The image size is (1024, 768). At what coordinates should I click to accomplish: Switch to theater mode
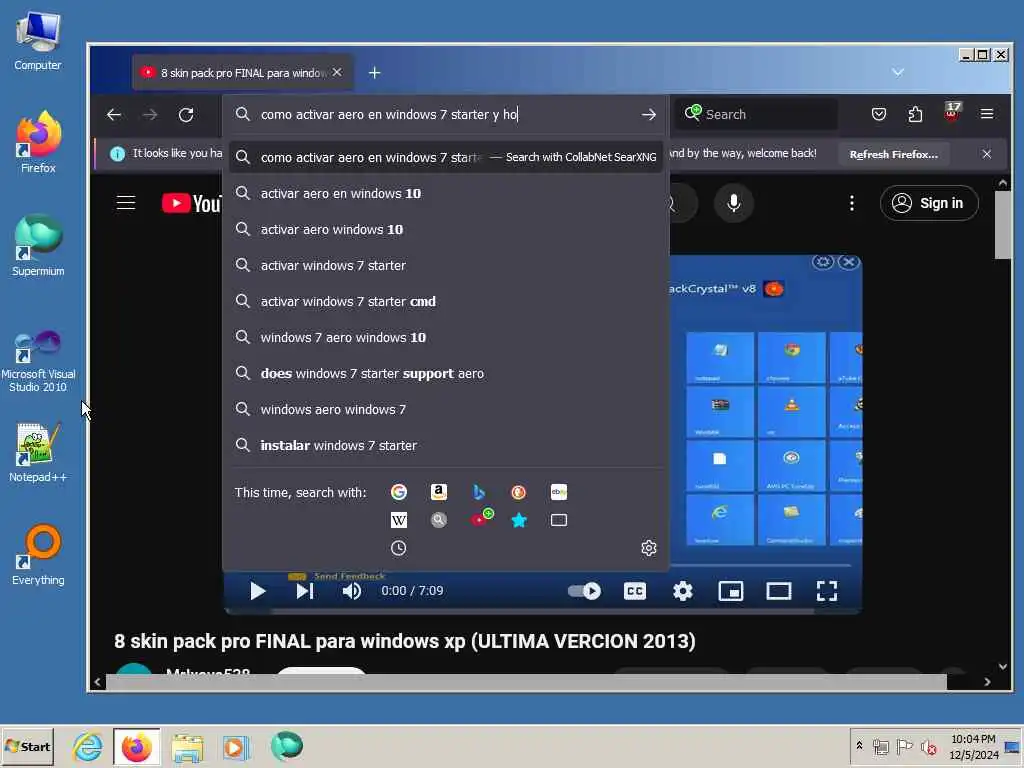click(778, 591)
